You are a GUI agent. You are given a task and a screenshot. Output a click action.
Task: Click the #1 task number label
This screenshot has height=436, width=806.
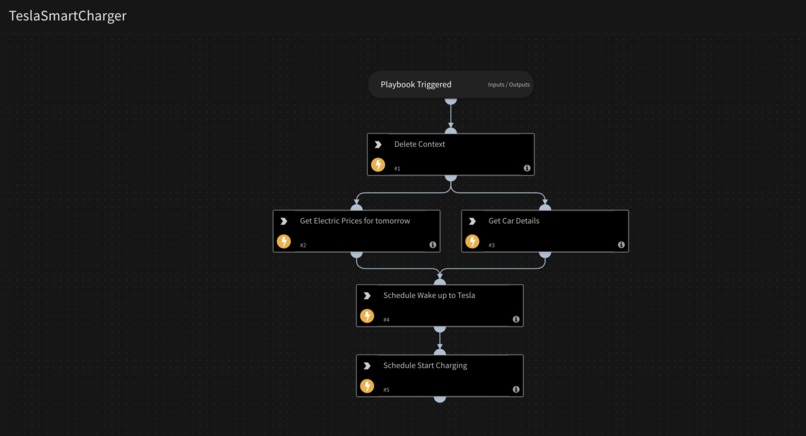pyautogui.click(x=397, y=169)
